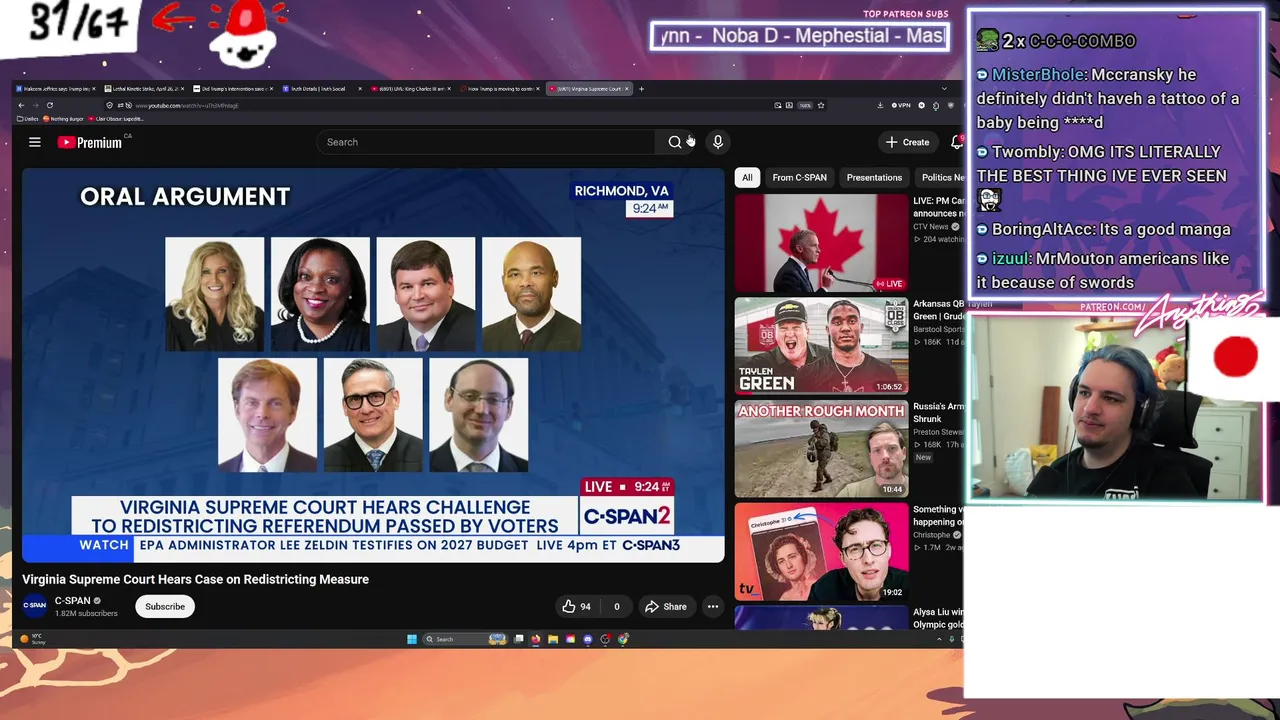
Task: Start voice search with the microphone icon
Action: pos(717,142)
